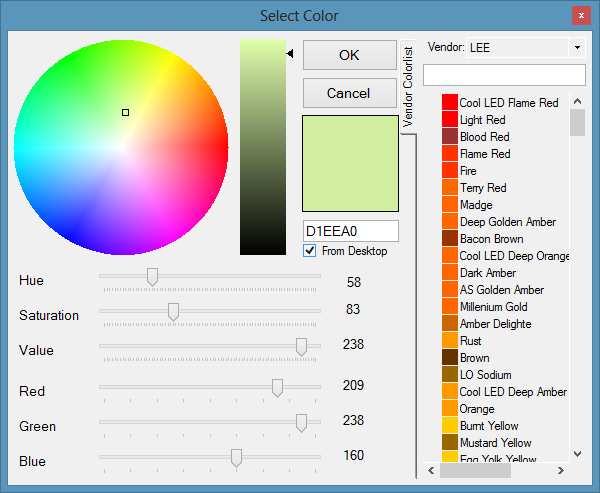Image resolution: width=600 pixels, height=493 pixels.
Task: Pick the Rust color entry
Action: [470, 341]
